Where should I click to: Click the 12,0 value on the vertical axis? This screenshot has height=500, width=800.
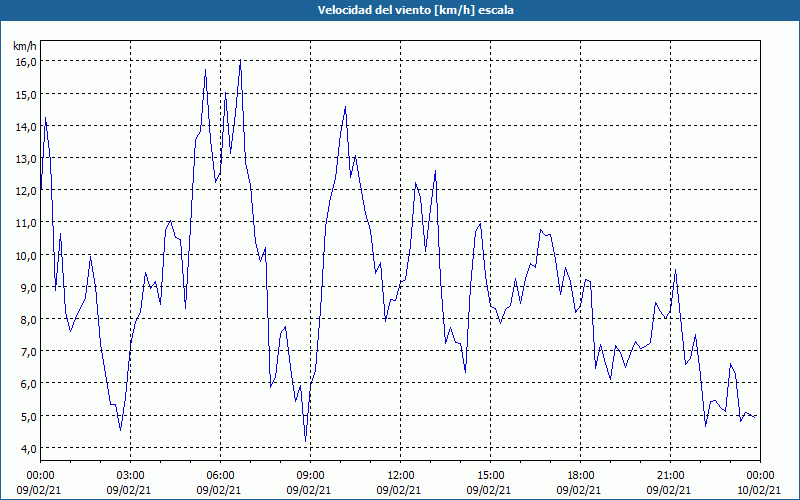(26, 191)
